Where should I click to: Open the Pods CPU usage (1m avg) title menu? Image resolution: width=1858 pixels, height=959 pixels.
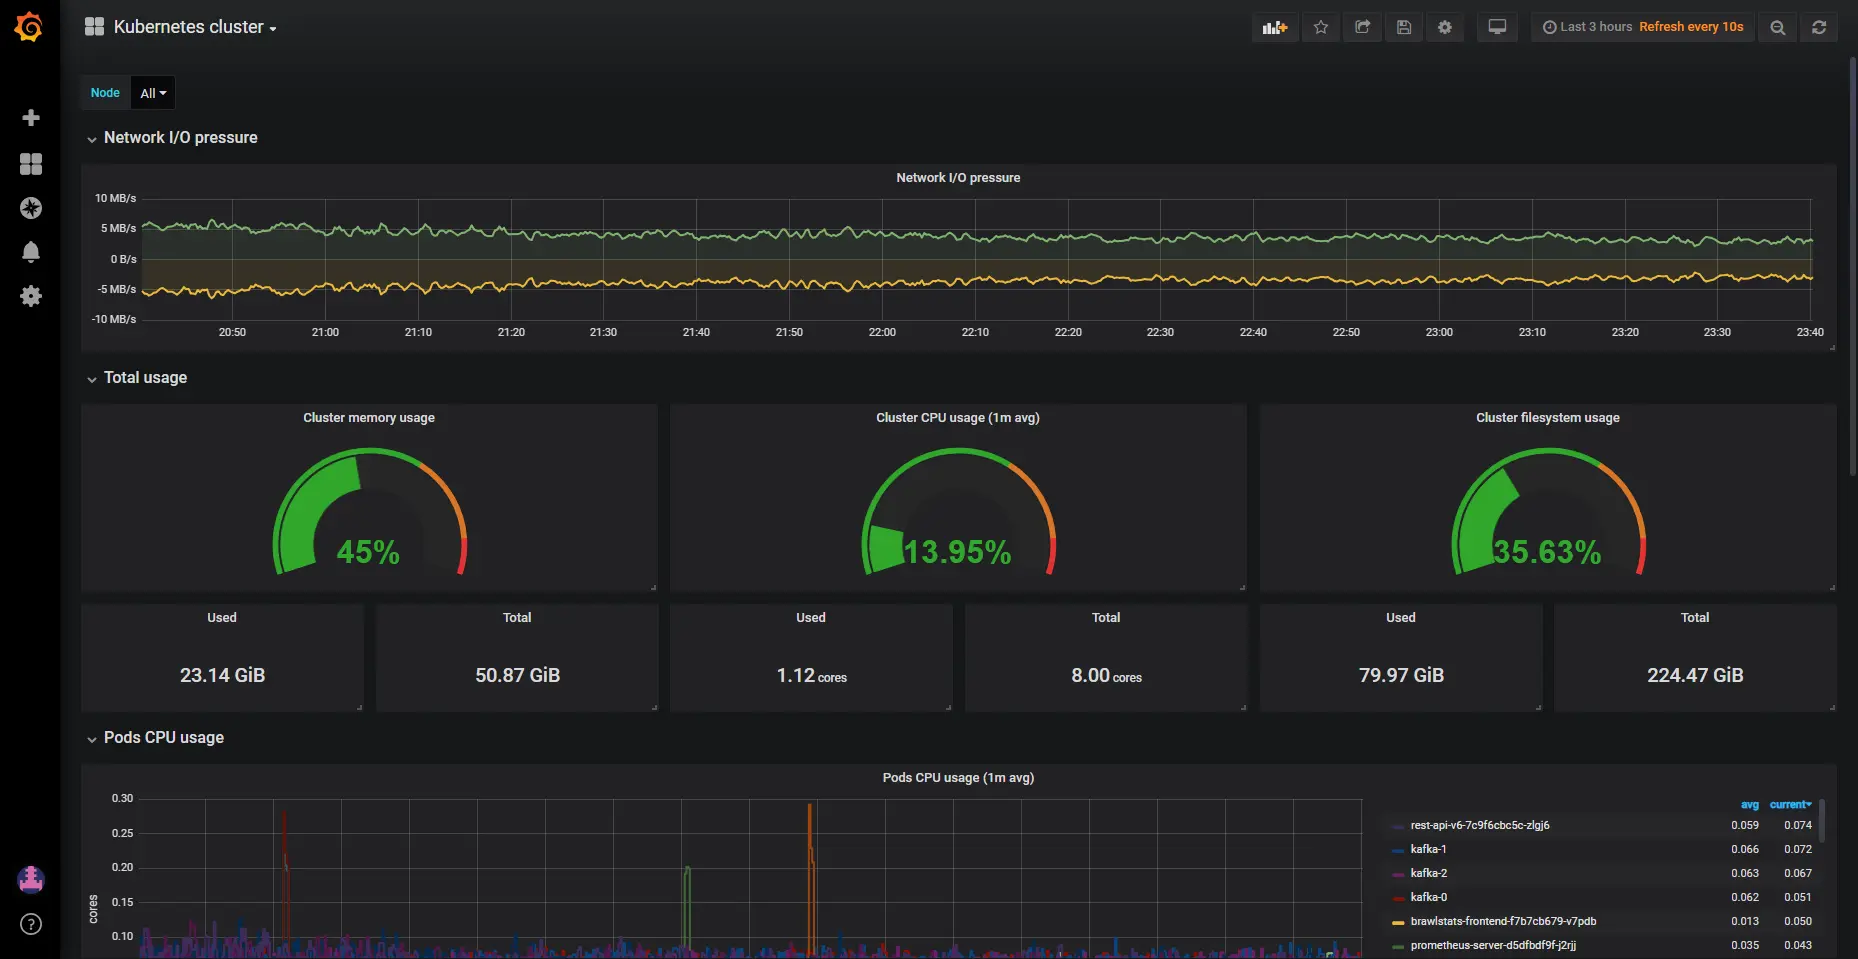pyautogui.click(x=958, y=778)
